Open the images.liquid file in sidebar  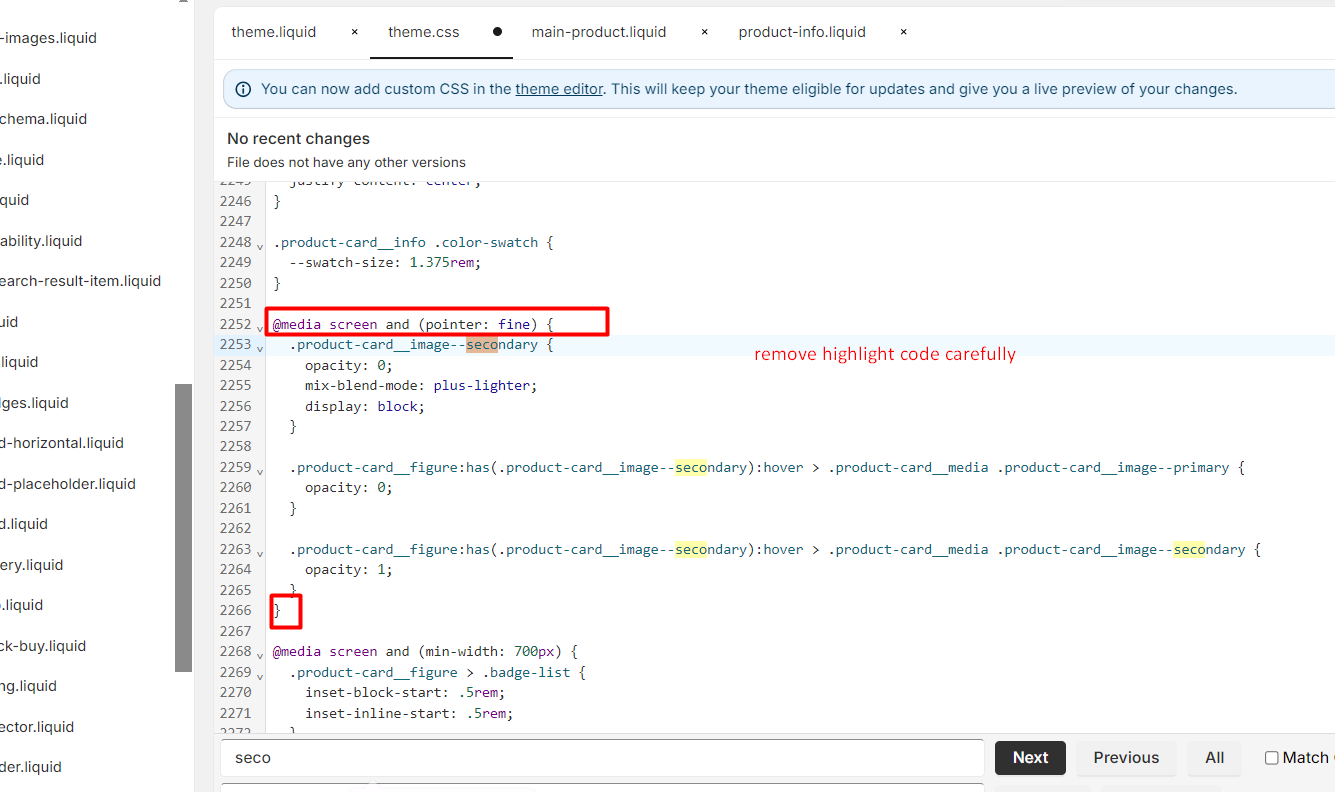[x=48, y=38]
